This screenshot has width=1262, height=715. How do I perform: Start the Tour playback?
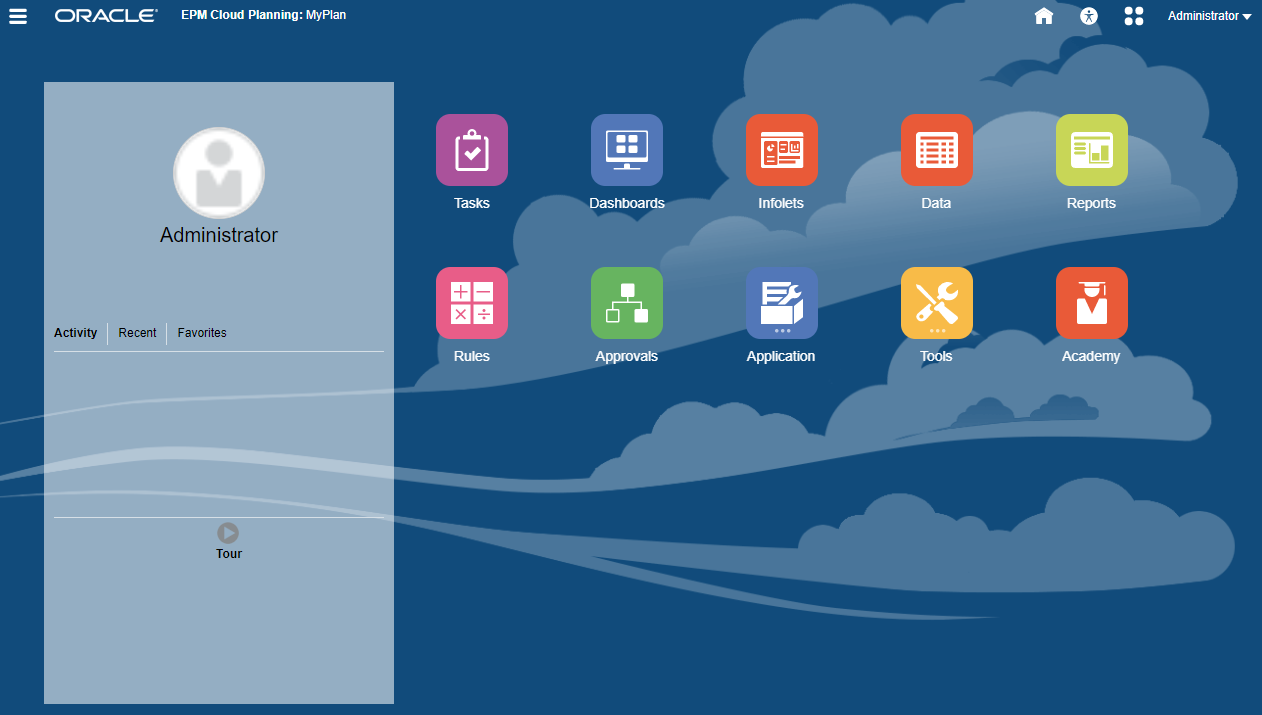pos(228,532)
